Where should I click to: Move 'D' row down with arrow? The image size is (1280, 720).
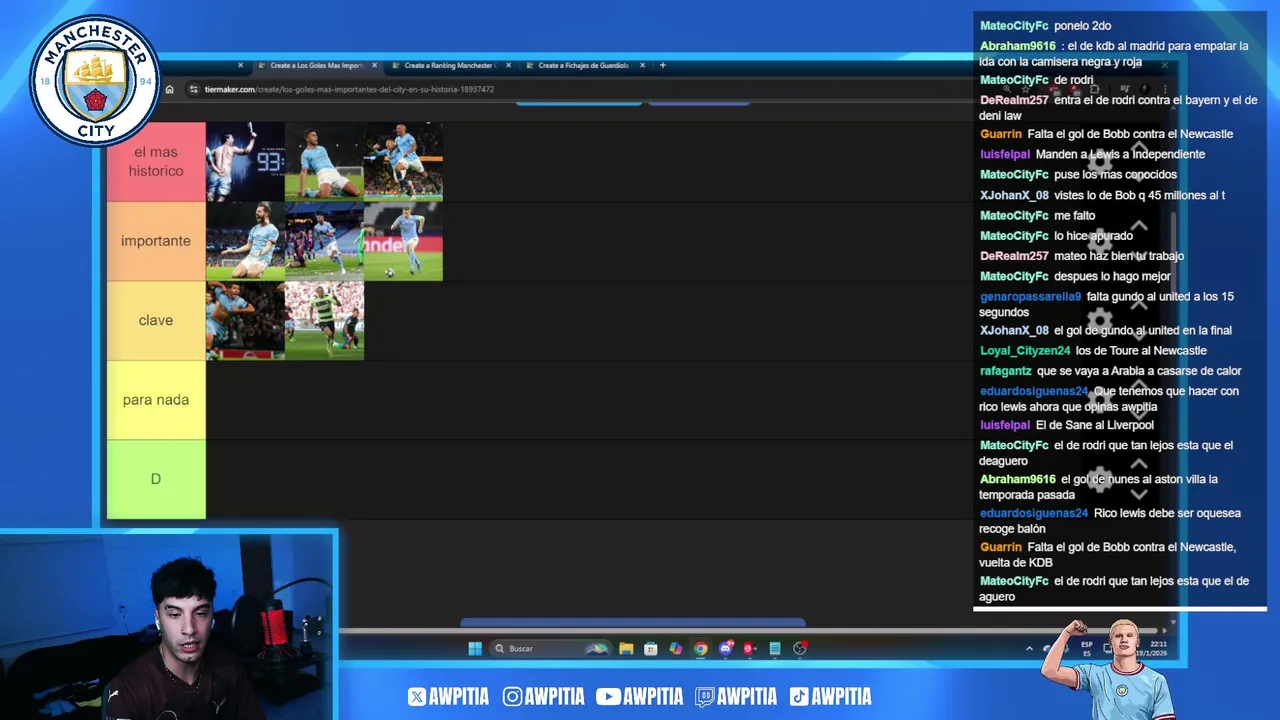coord(1139,494)
